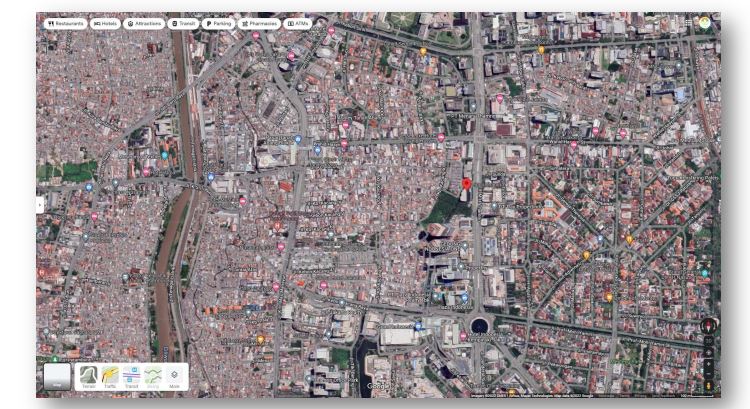Show nearby Pharmacies

click(x=259, y=23)
